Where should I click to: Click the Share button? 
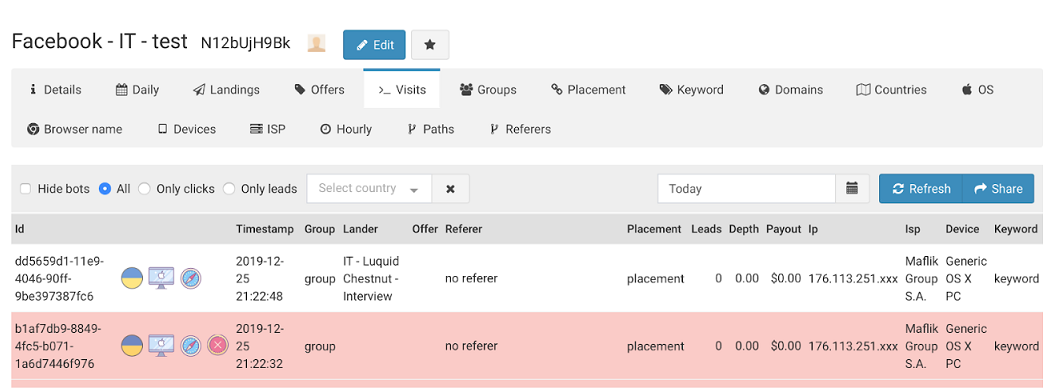[x=998, y=188]
